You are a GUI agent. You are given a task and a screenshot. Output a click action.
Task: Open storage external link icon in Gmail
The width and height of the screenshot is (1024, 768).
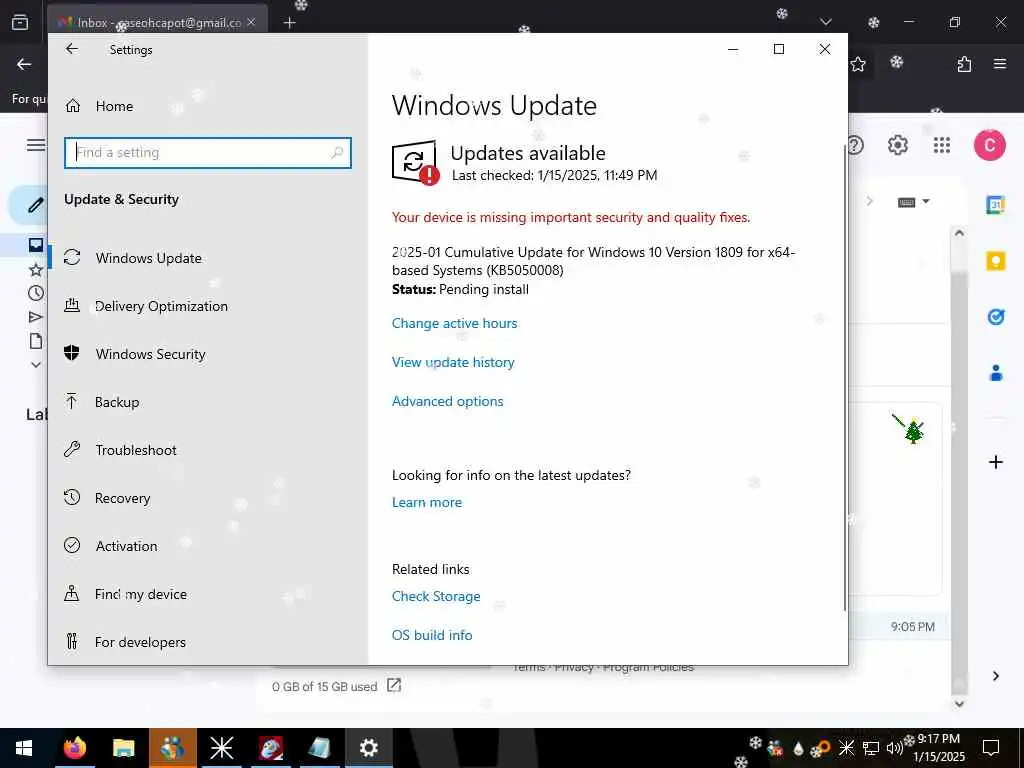coord(394,685)
